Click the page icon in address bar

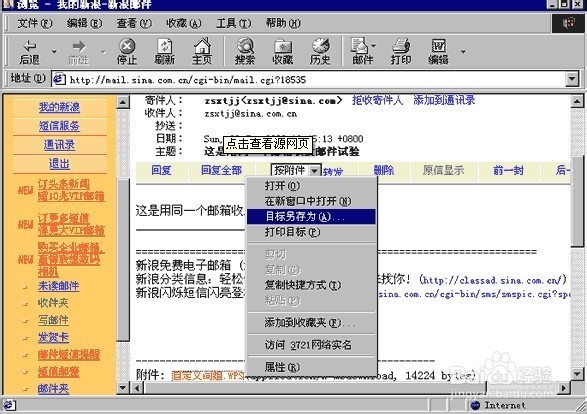[59, 79]
